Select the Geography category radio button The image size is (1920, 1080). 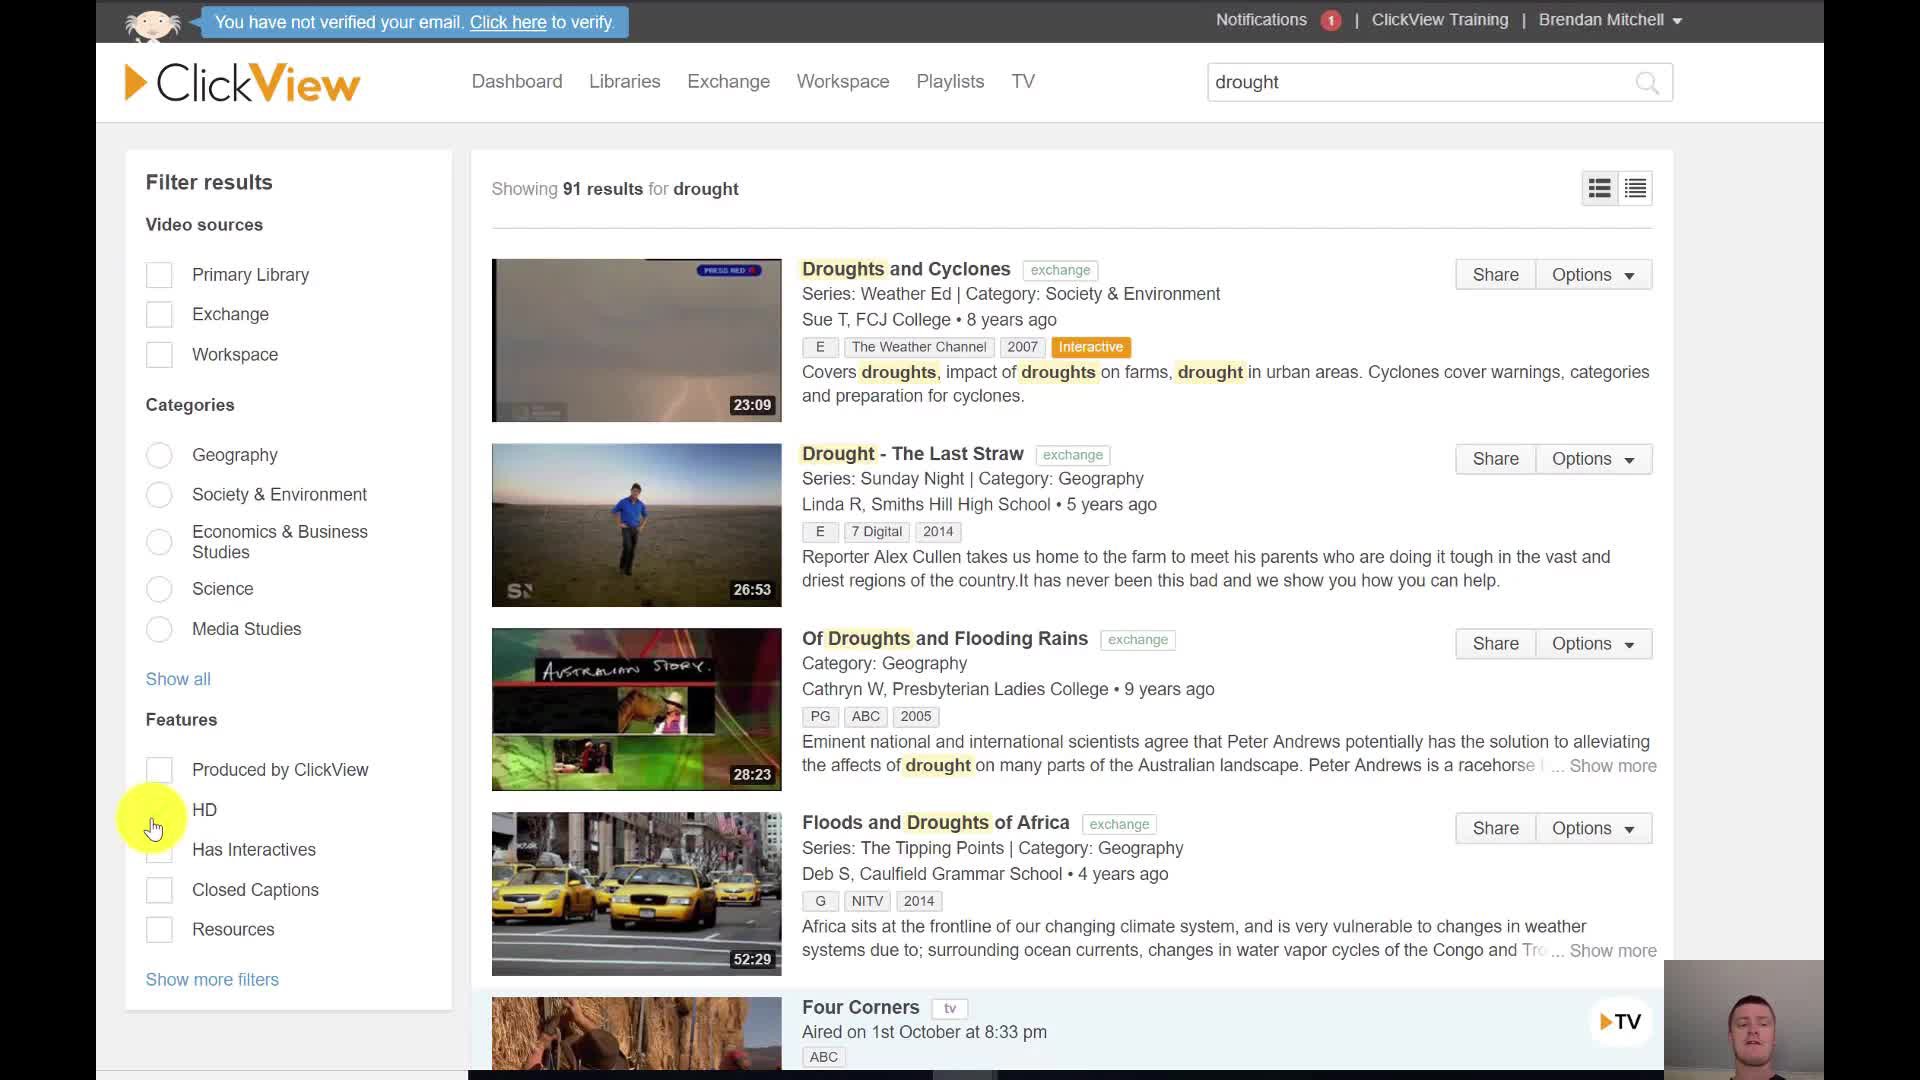159,455
